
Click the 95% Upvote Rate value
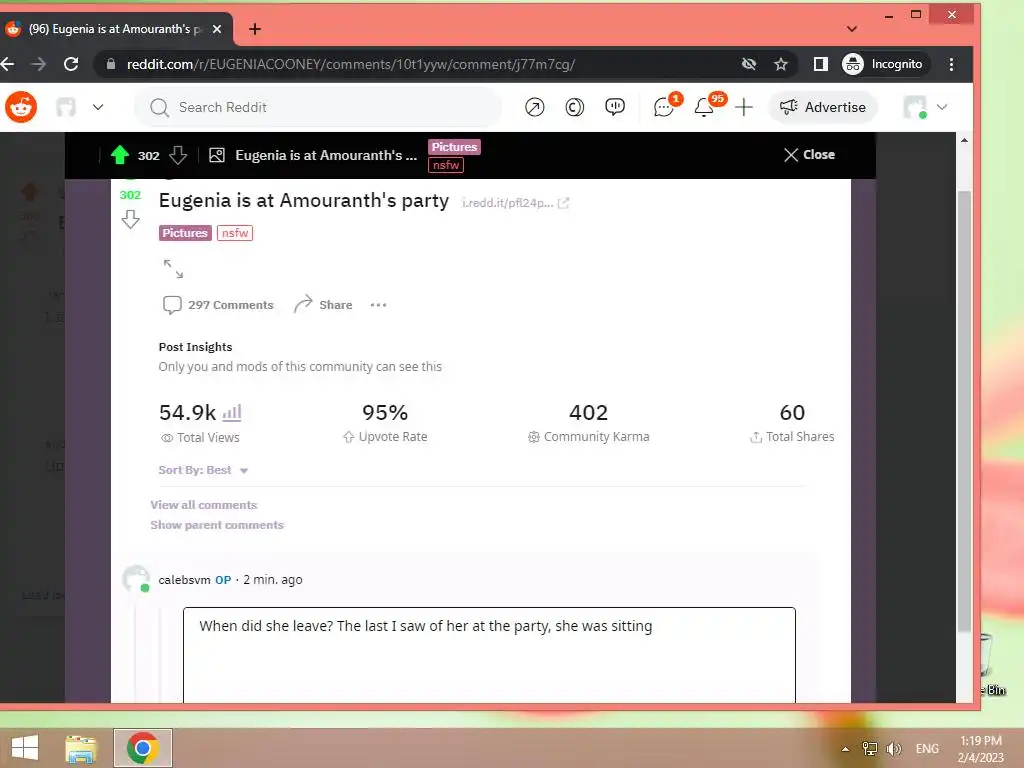(385, 413)
